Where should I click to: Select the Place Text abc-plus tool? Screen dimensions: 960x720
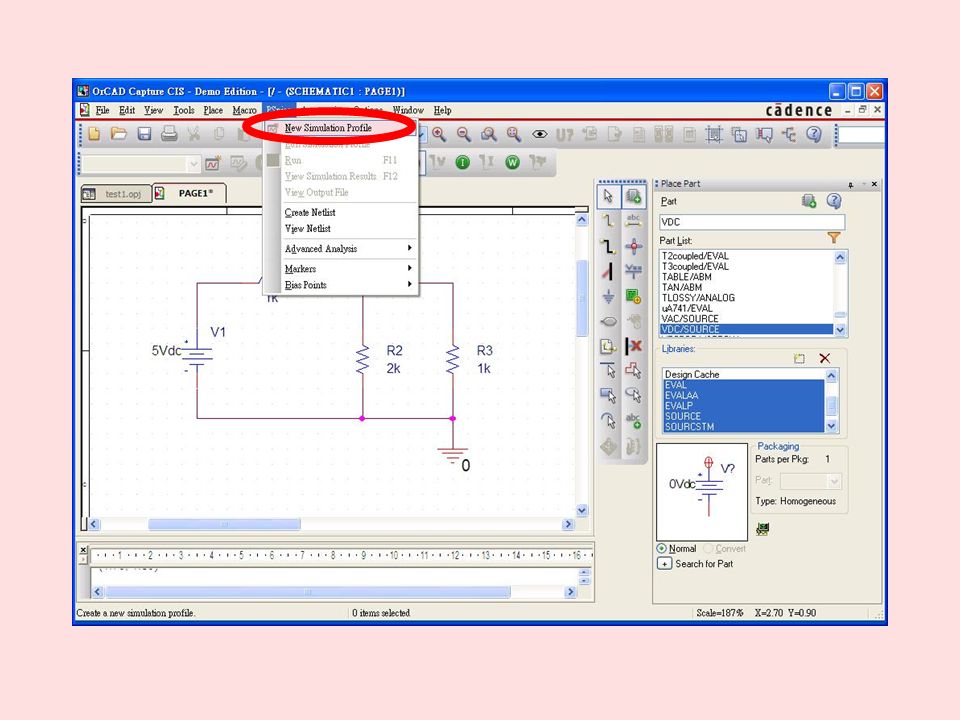[x=633, y=421]
